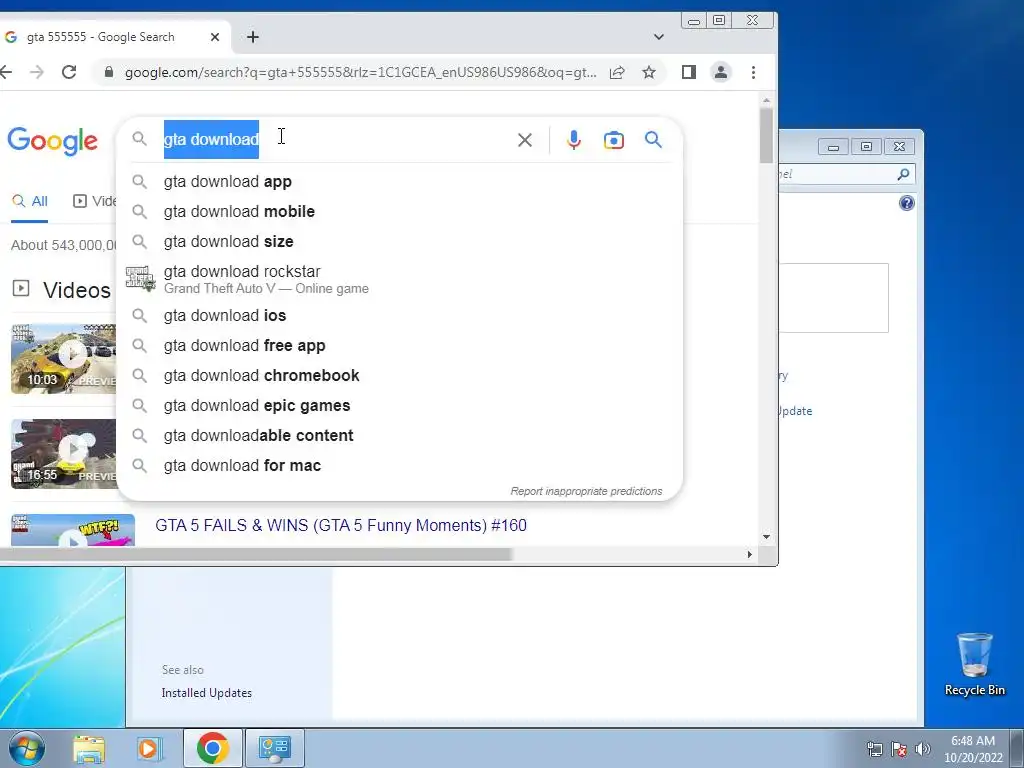Select suggestion gta download size
The height and width of the screenshot is (768, 1024).
(399, 242)
